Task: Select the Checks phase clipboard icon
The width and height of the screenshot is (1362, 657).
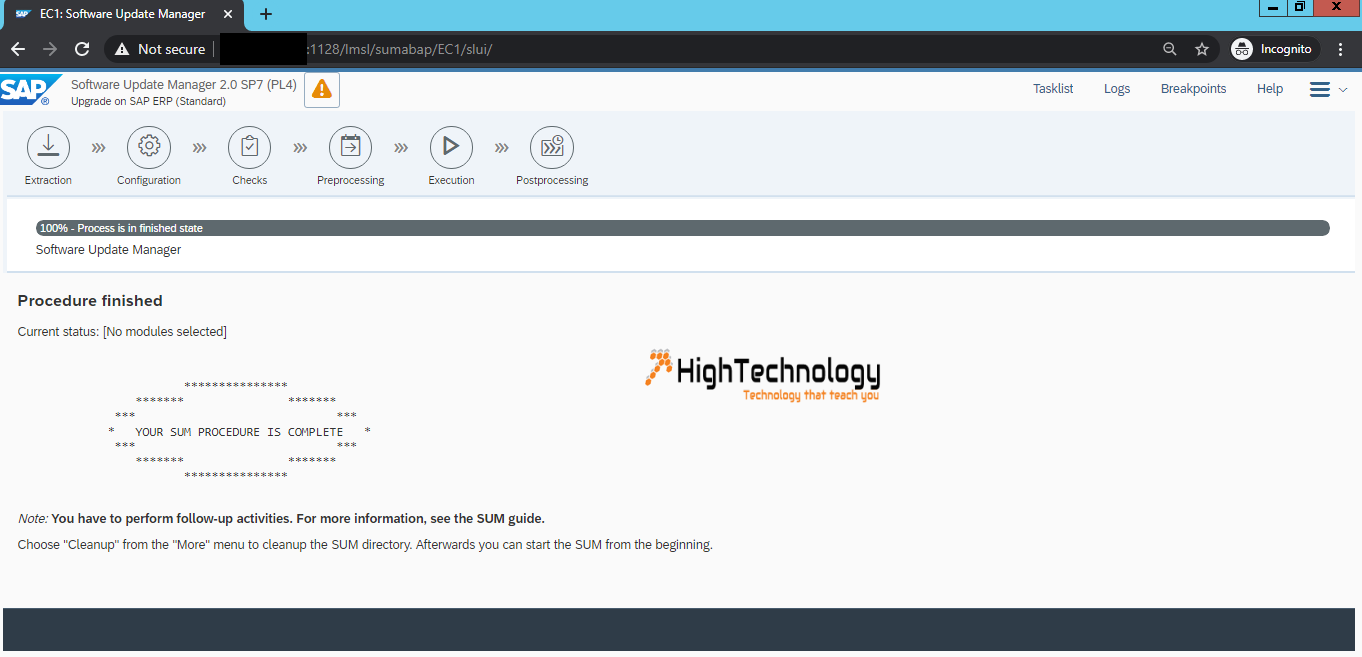Action: (250, 147)
